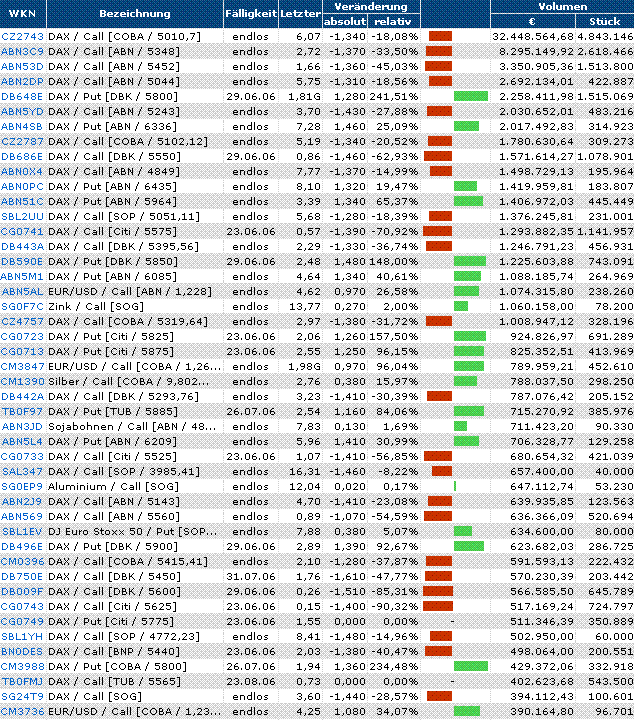
Task: Open the ABN3JD Sojabohnen warrant link
Action: pos(22,427)
